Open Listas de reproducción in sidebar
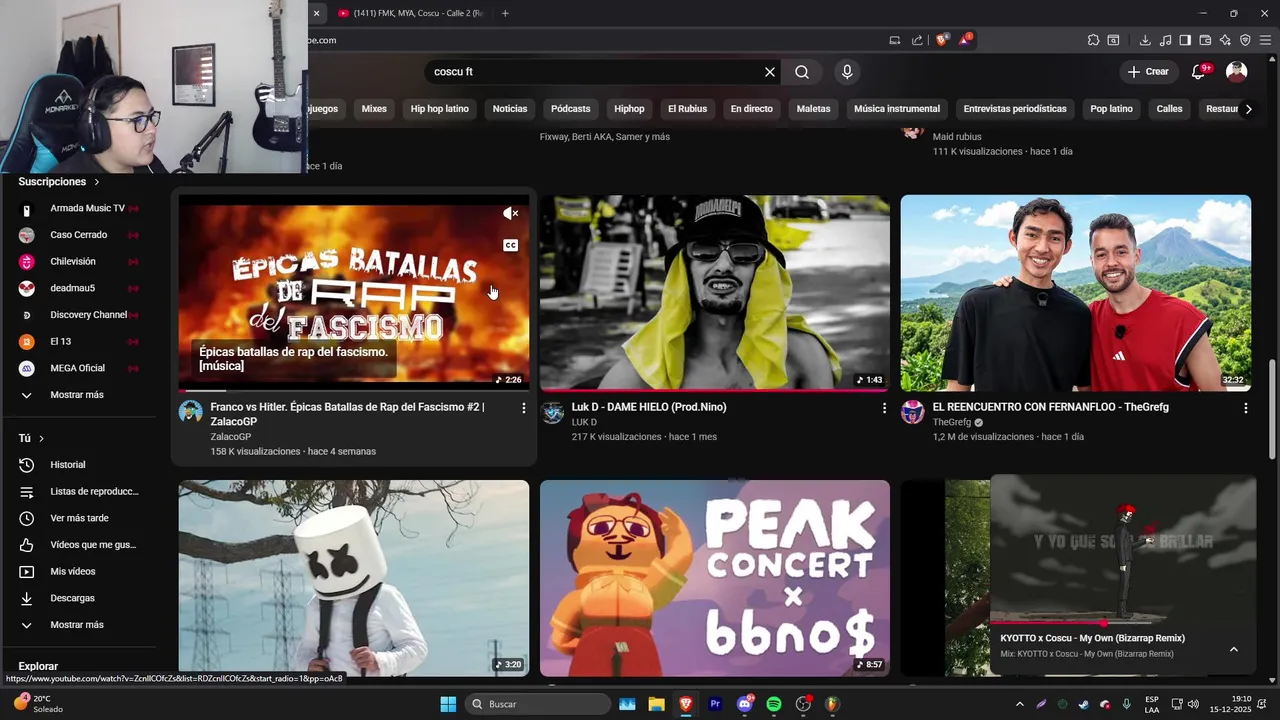The height and width of the screenshot is (720, 1280). point(80,492)
